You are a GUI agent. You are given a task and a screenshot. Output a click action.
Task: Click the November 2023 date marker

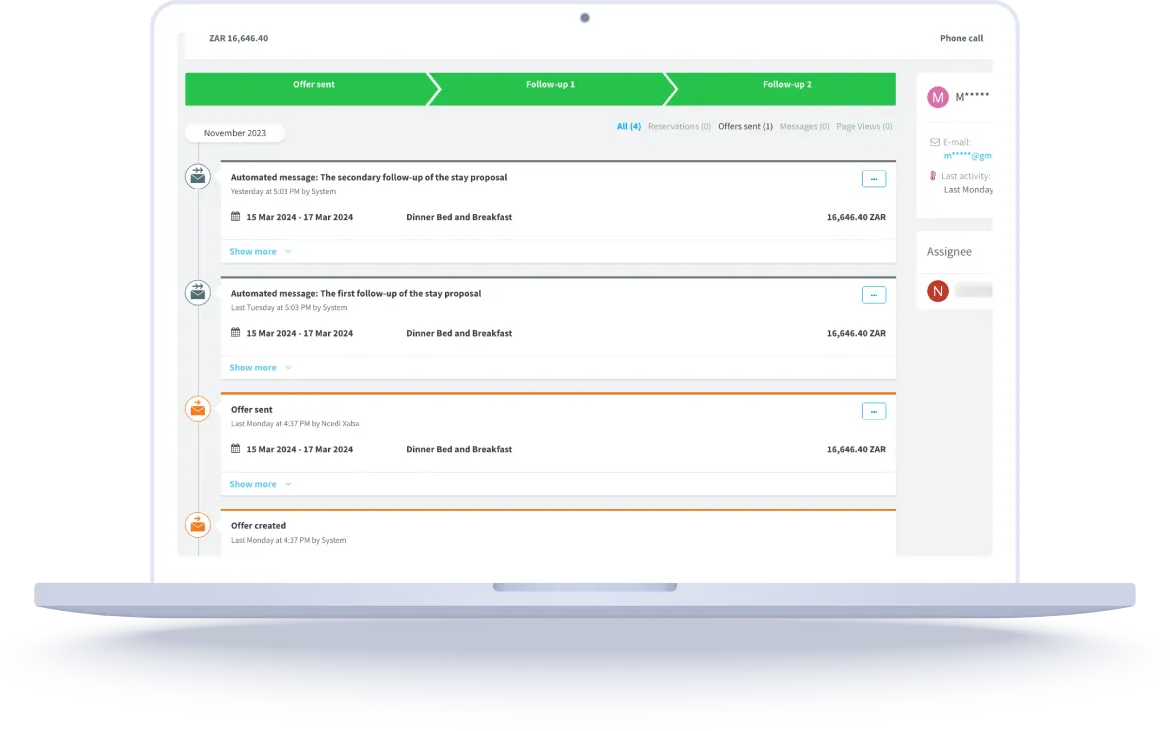click(234, 133)
